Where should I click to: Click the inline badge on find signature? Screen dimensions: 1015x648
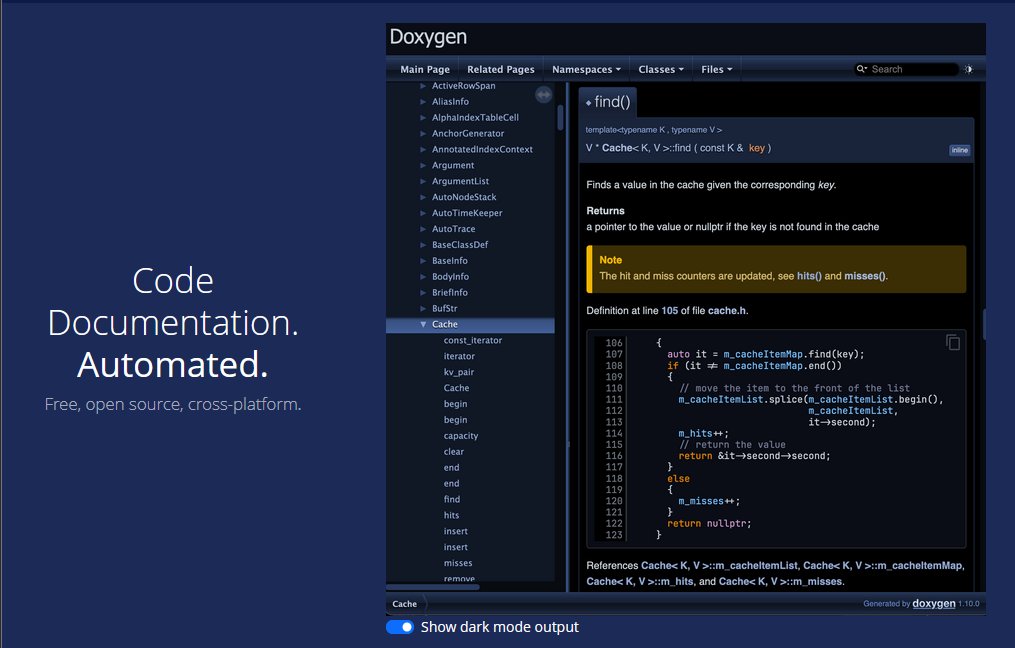(959, 150)
